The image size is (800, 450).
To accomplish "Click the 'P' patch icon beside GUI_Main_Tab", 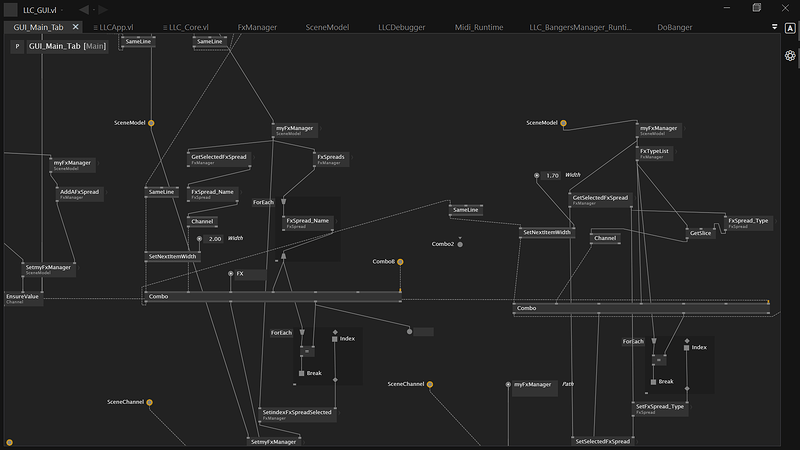I will pos(17,46).
